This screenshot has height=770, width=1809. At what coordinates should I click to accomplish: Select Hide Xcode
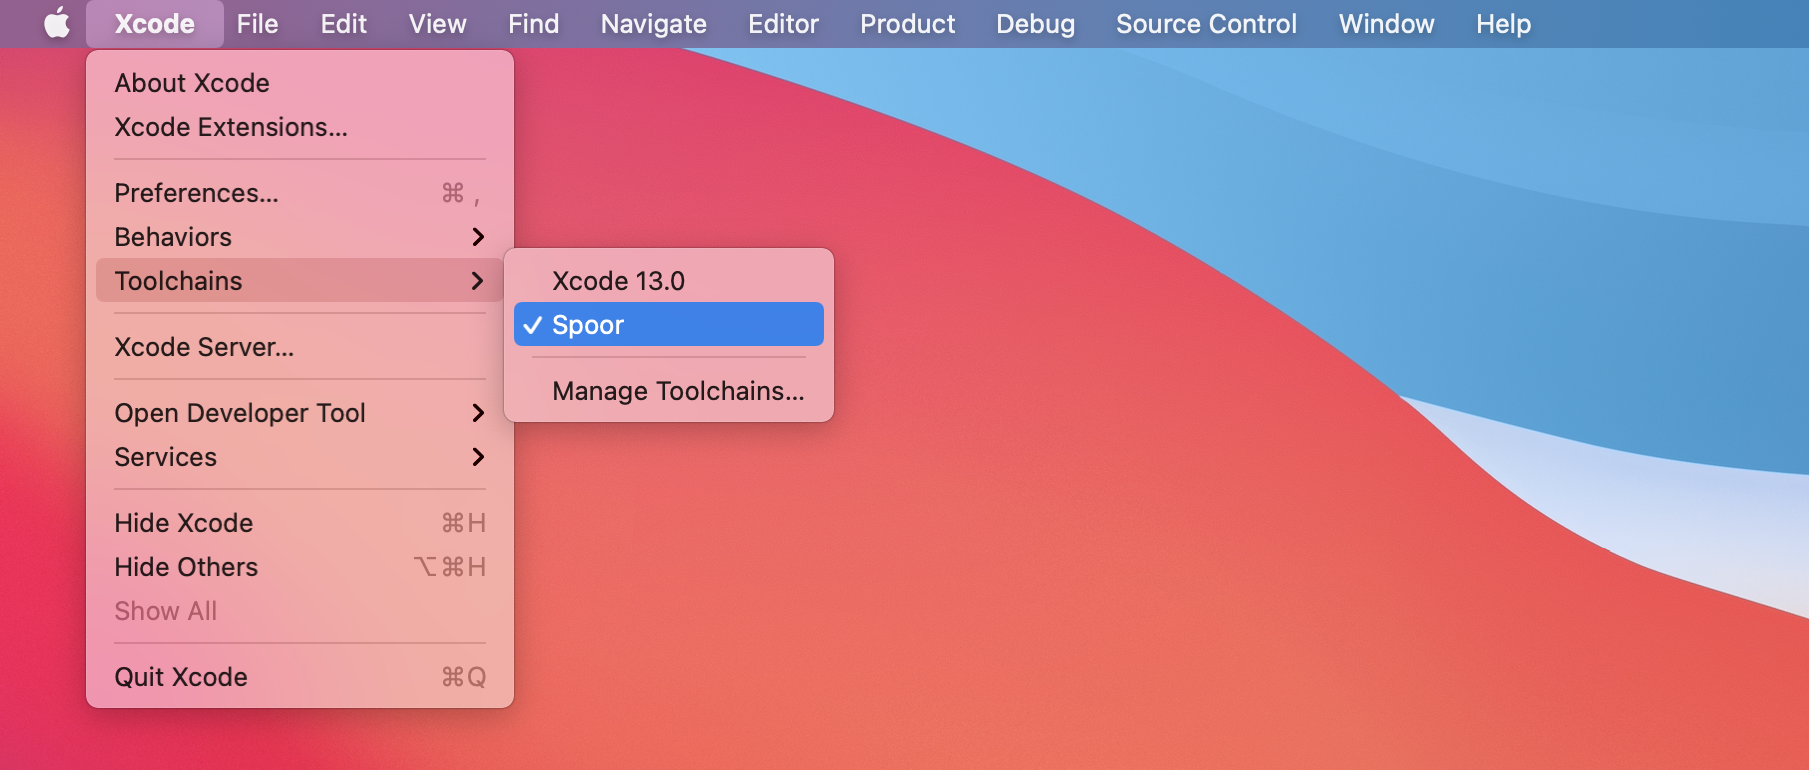(x=300, y=523)
